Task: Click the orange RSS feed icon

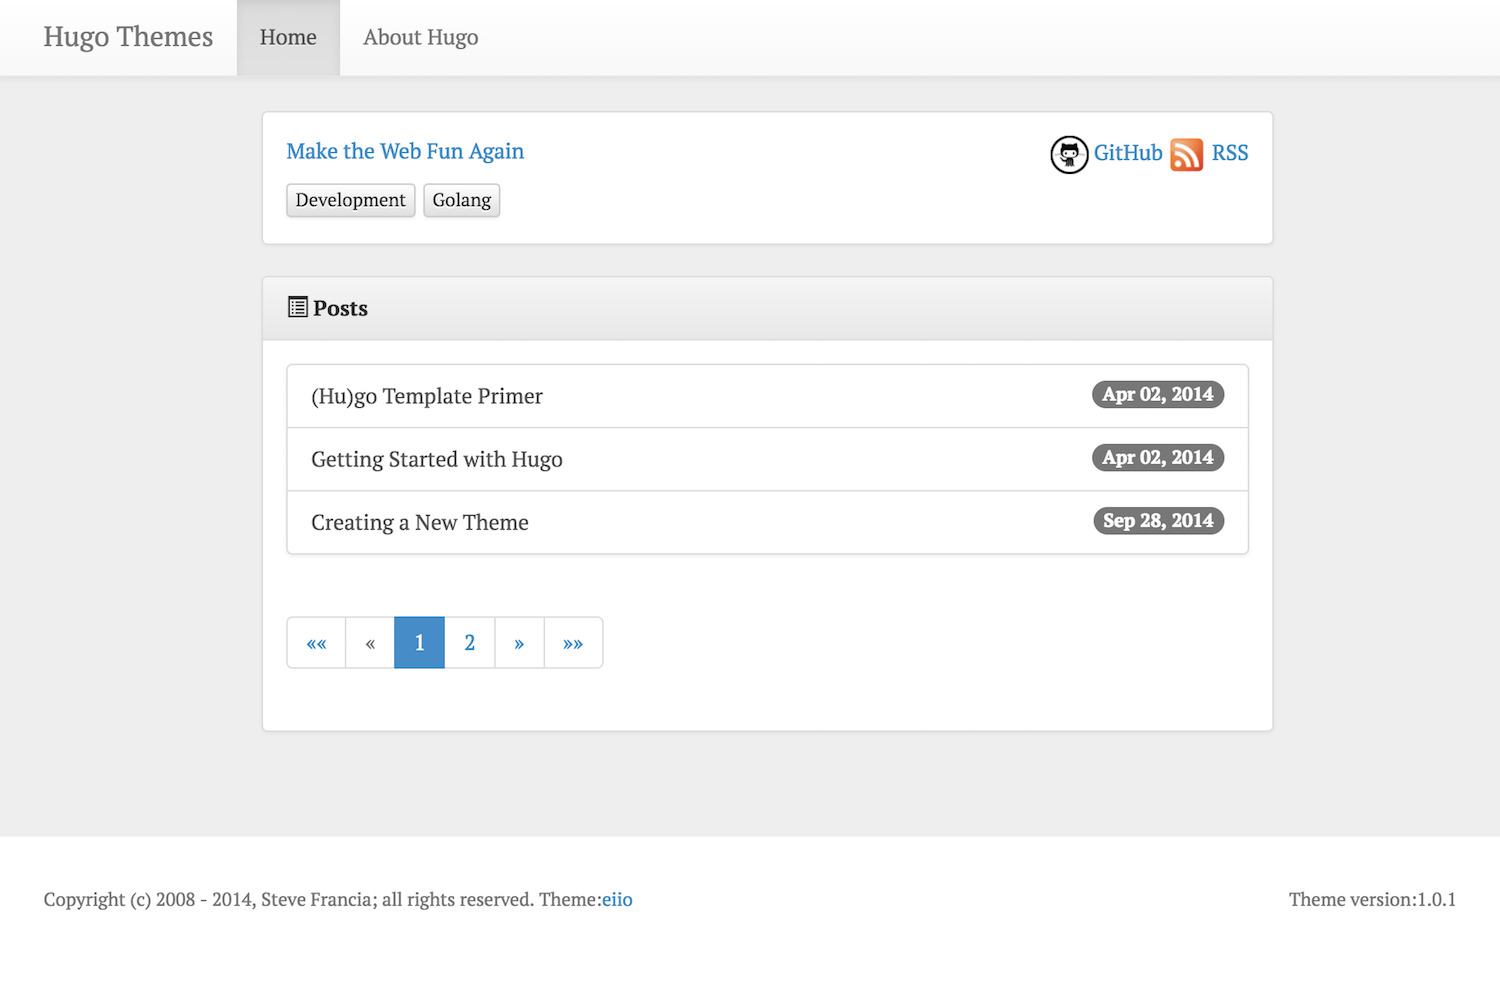Action: pyautogui.click(x=1187, y=155)
